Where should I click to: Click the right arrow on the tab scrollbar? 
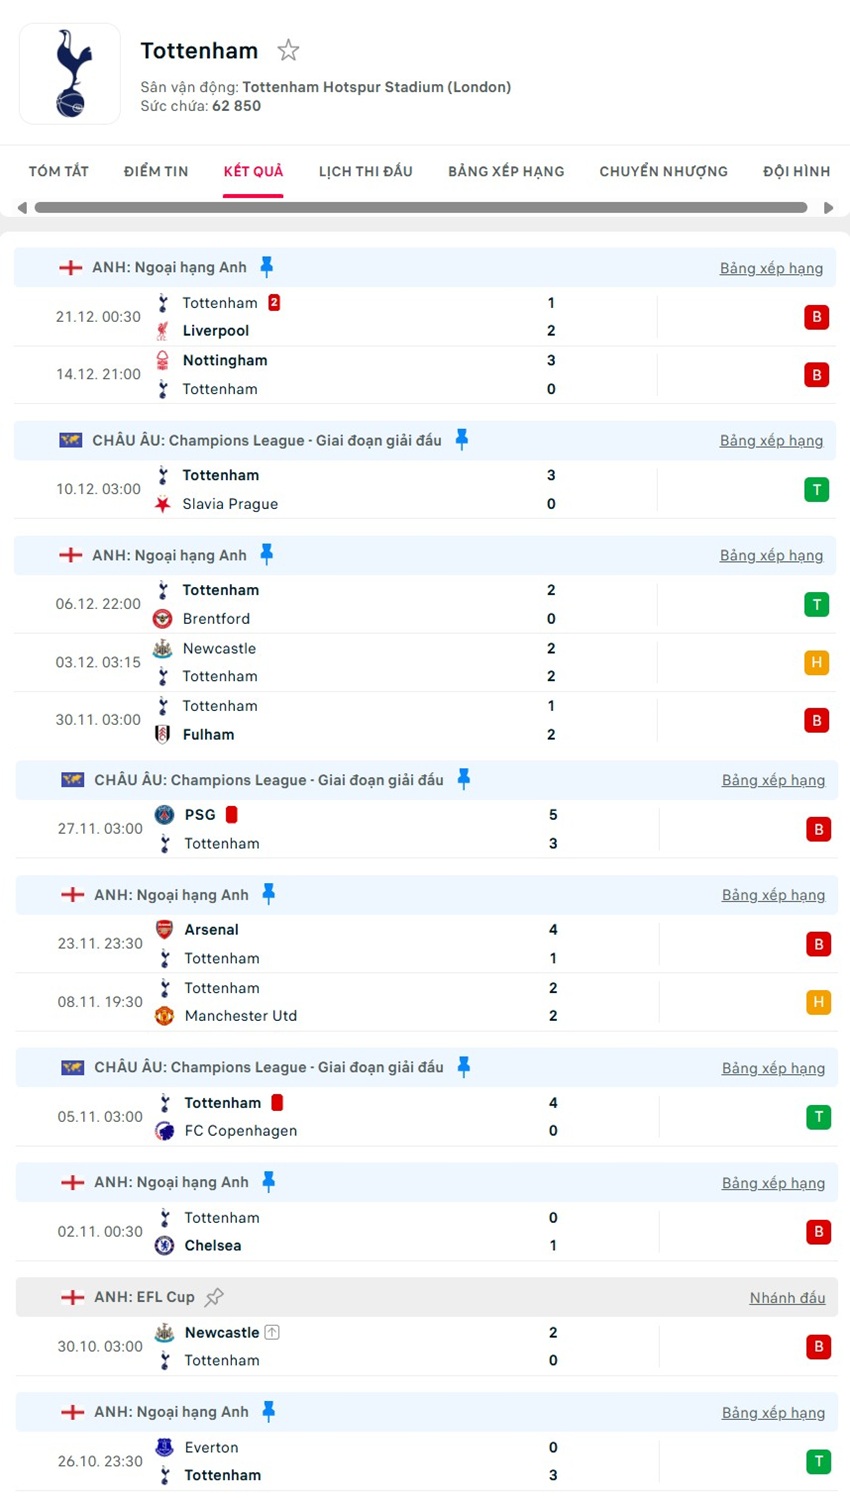(x=828, y=208)
